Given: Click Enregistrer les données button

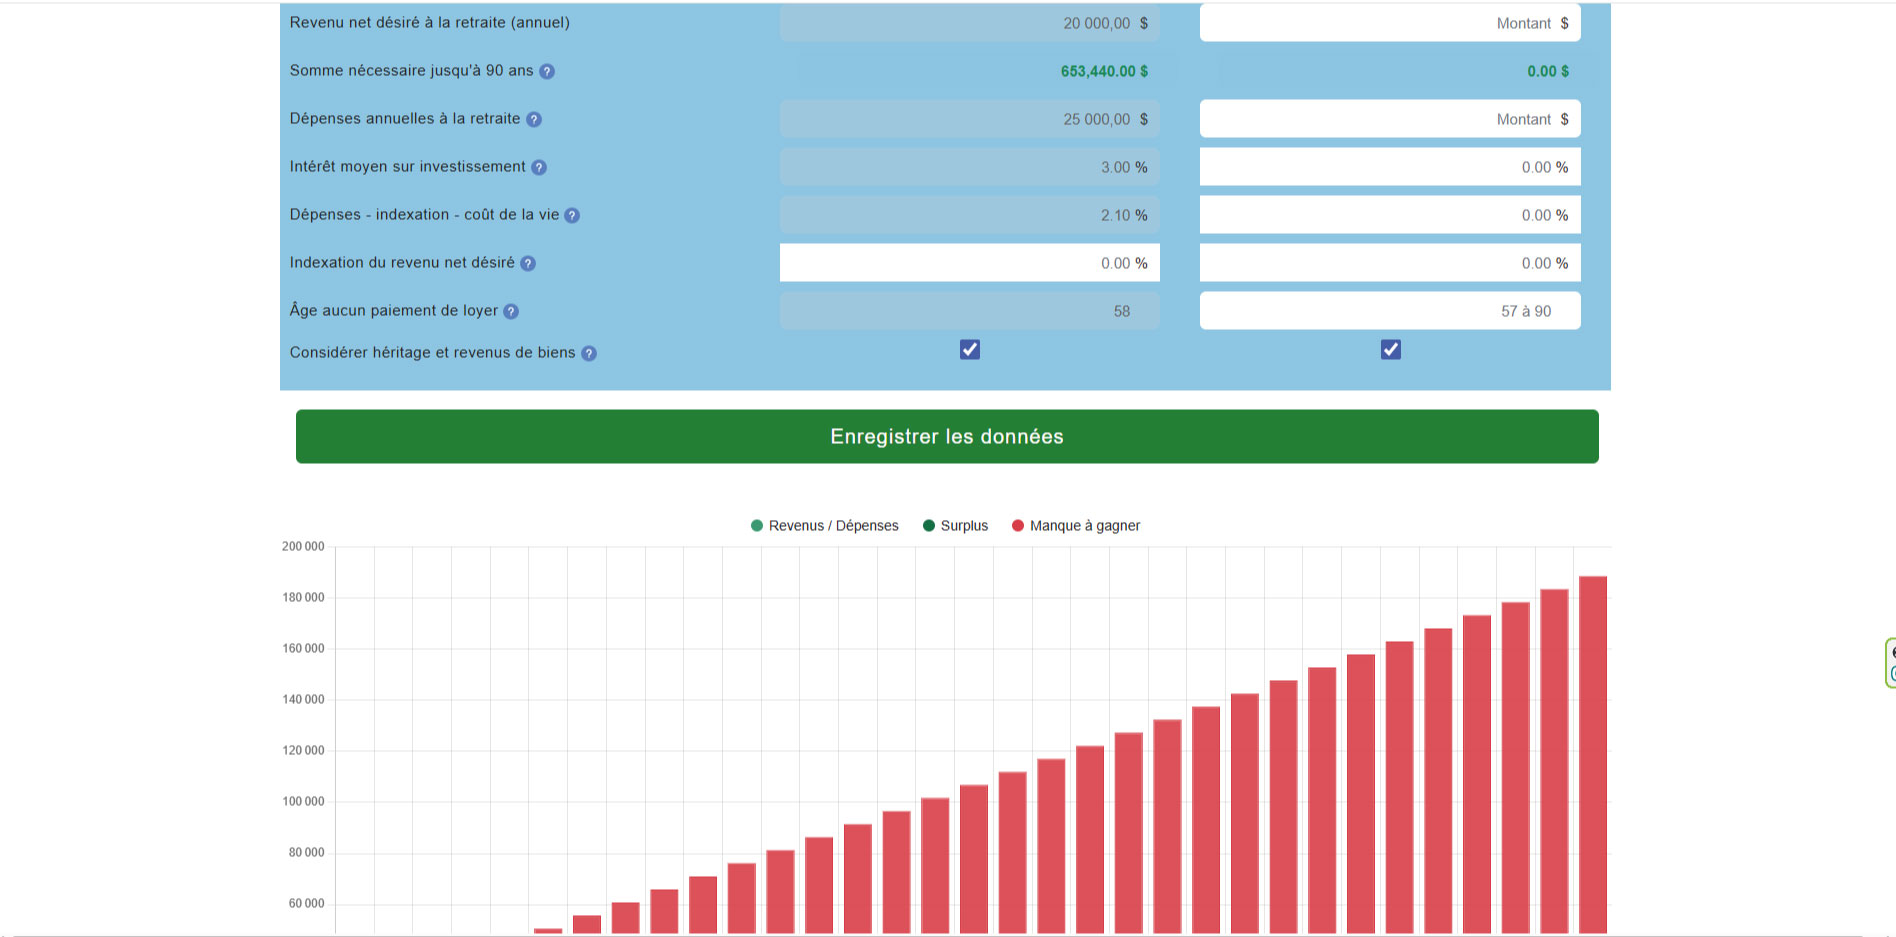Looking at the screenshot, I should point(947,436).
